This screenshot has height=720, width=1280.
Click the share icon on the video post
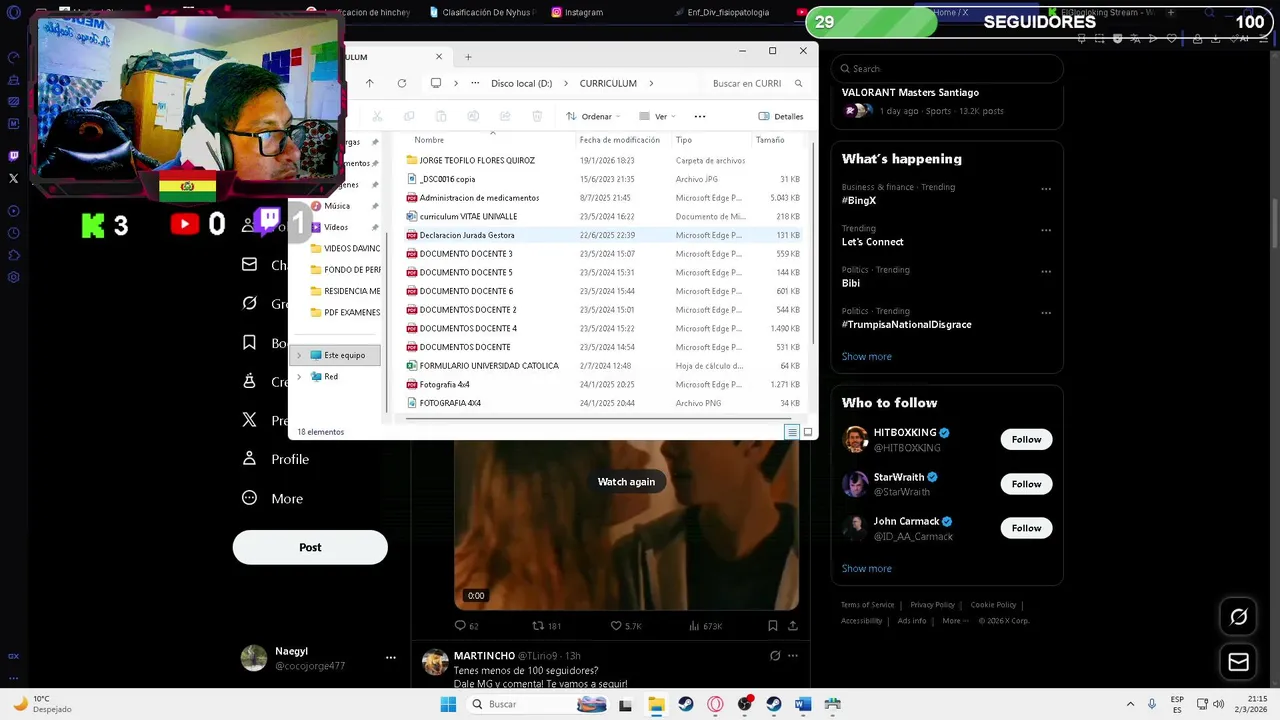(793, 626)
